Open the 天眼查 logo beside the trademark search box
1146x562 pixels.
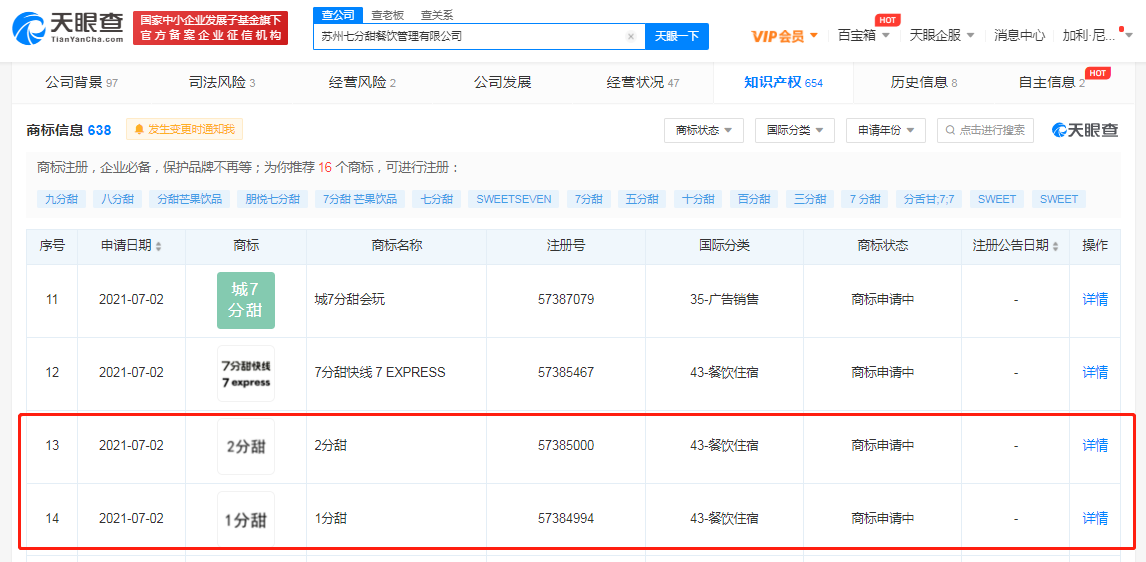click(1085, 130)
